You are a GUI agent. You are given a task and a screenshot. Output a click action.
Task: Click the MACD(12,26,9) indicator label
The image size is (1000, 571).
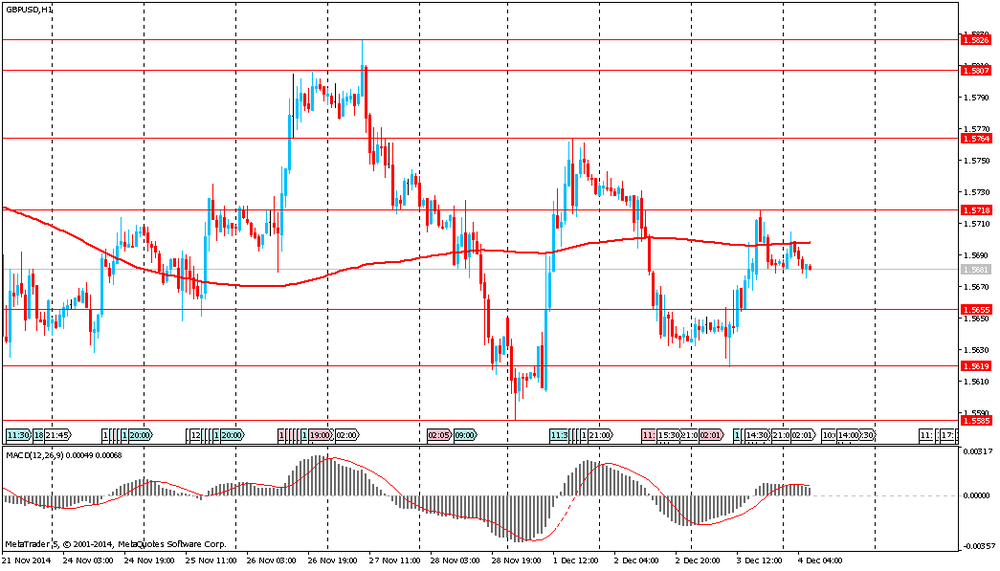pyautogui.click(x=54, y=456)
